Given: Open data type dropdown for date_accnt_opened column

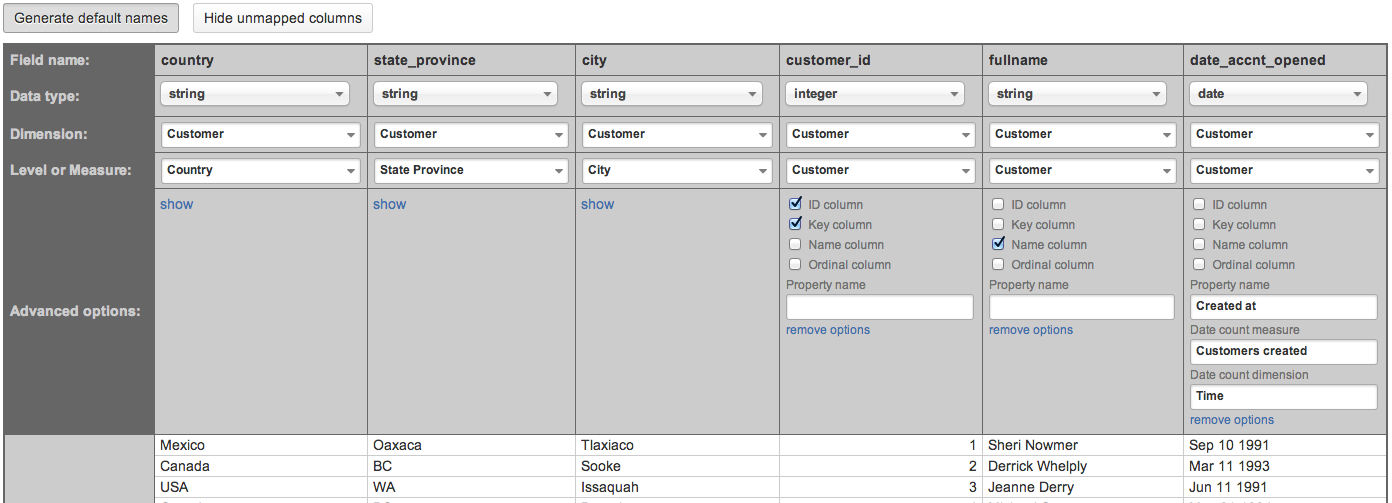Looking at the screenshot, I should (x=1279, y=94).
